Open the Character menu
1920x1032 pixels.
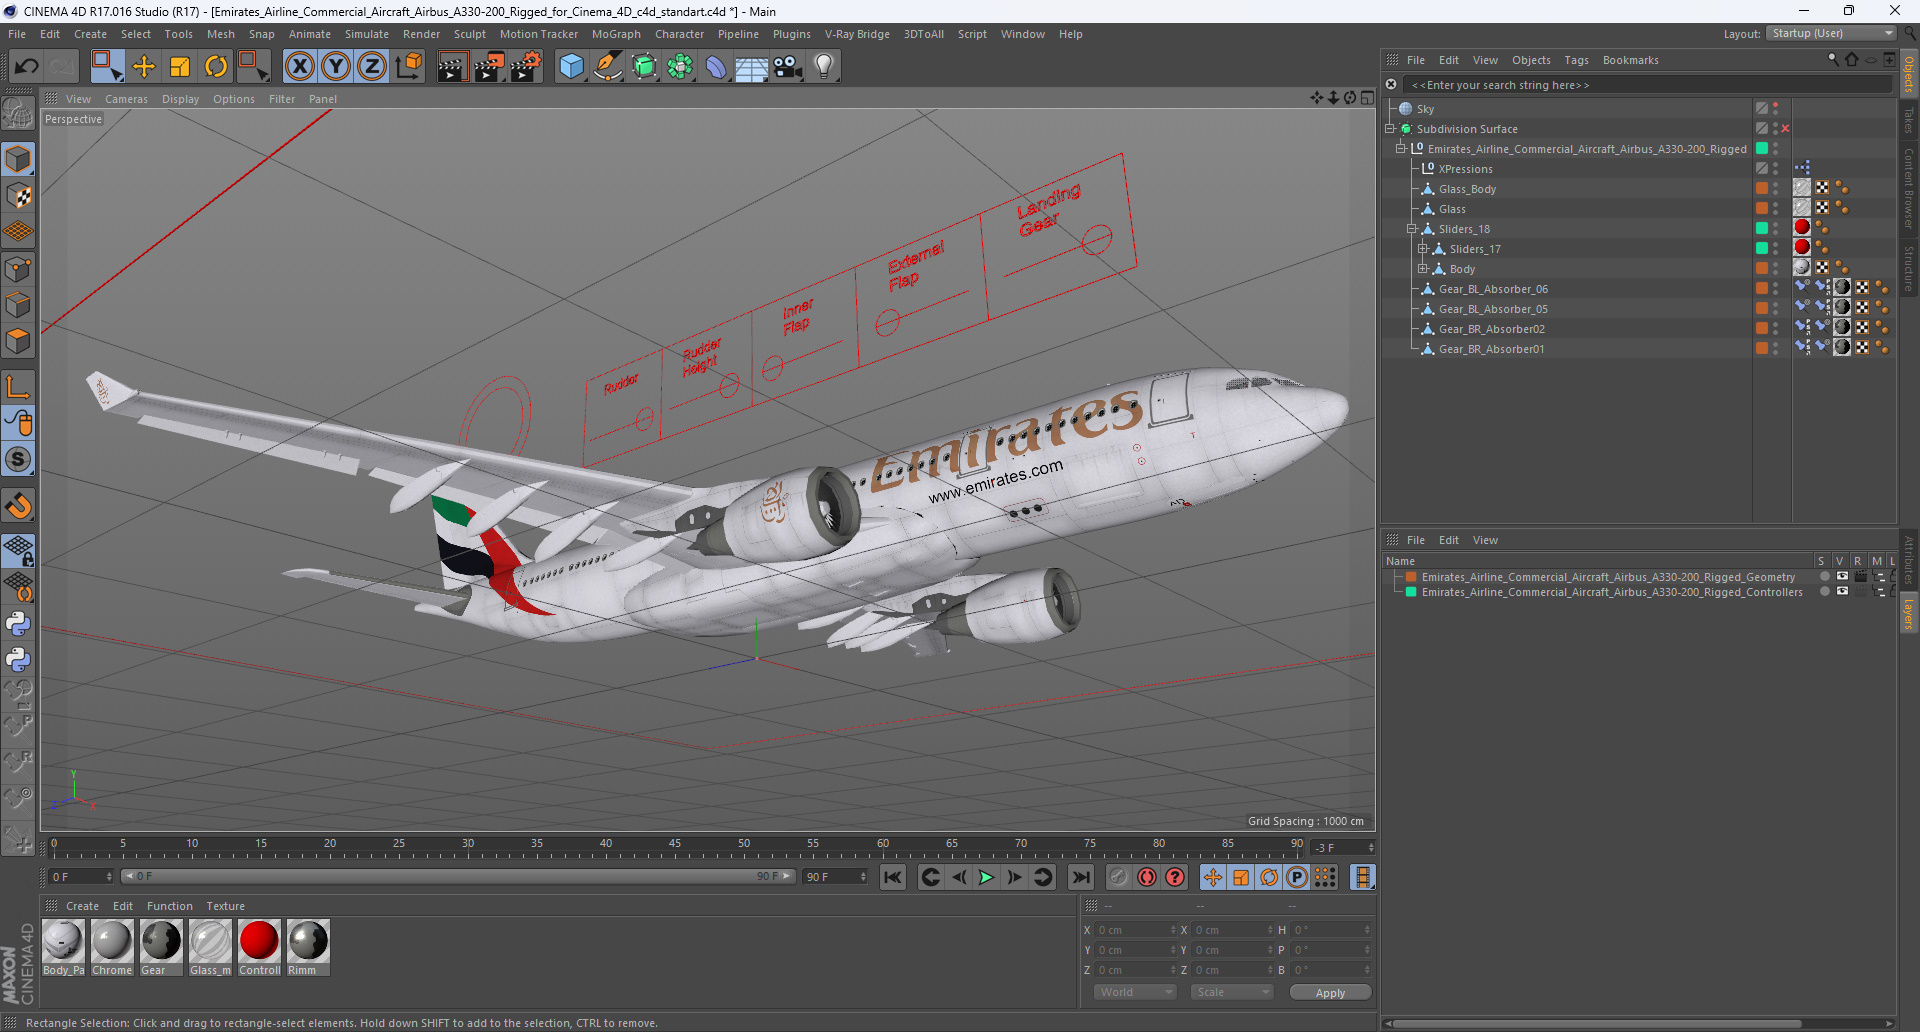(x=680, y=34)
